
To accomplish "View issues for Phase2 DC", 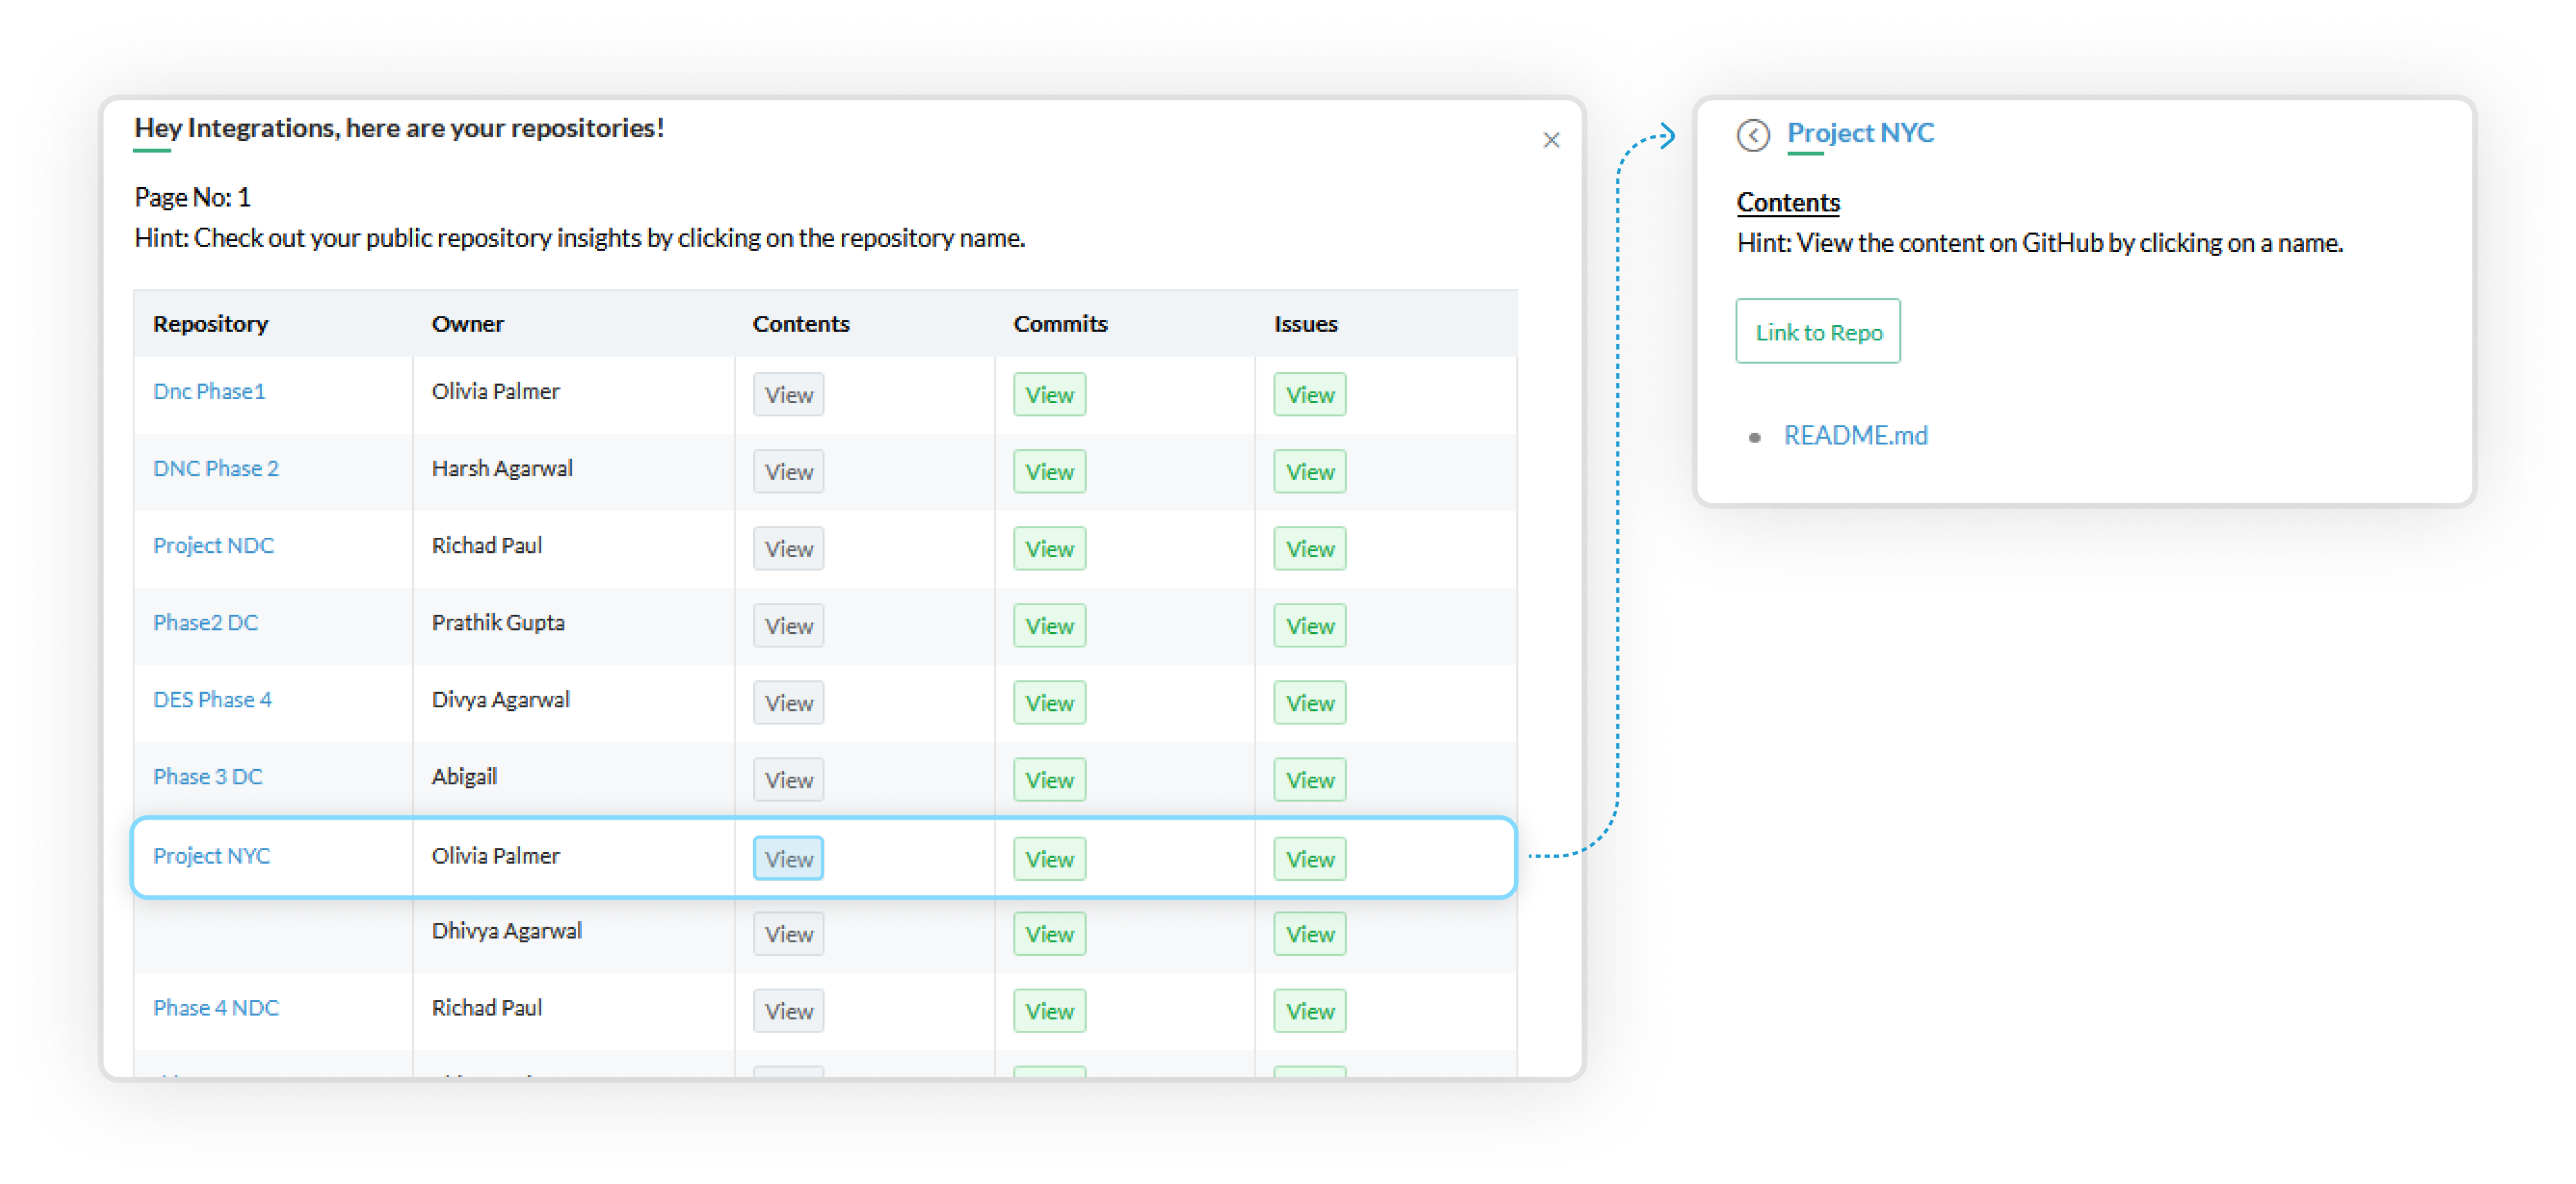I will click(x=1309, y=626).
